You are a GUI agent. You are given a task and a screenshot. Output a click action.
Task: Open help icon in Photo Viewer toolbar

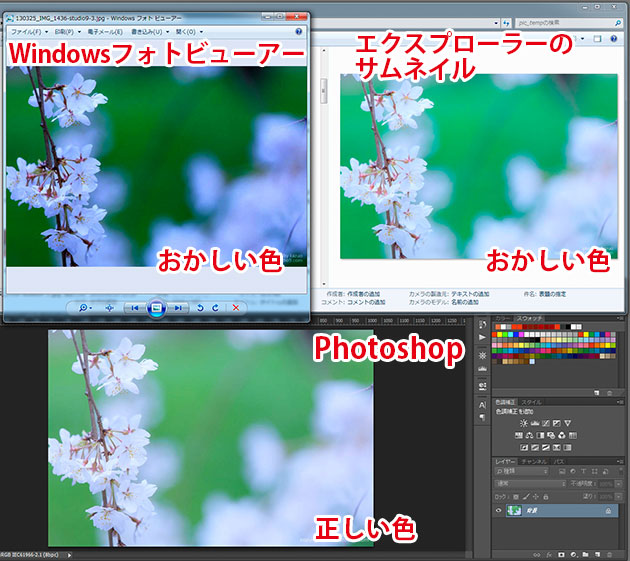point(299,31)
